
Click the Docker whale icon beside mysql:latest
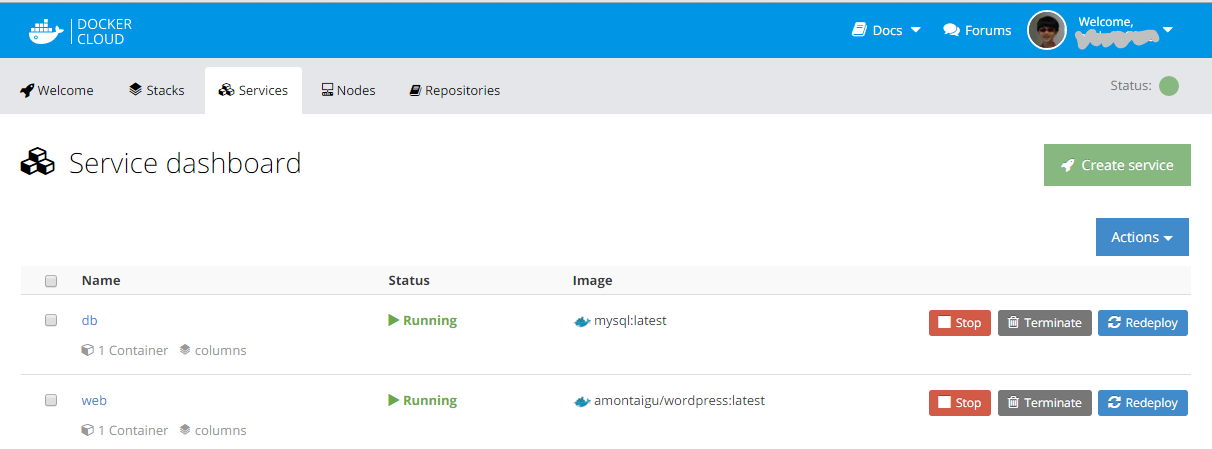pos(582,322)
